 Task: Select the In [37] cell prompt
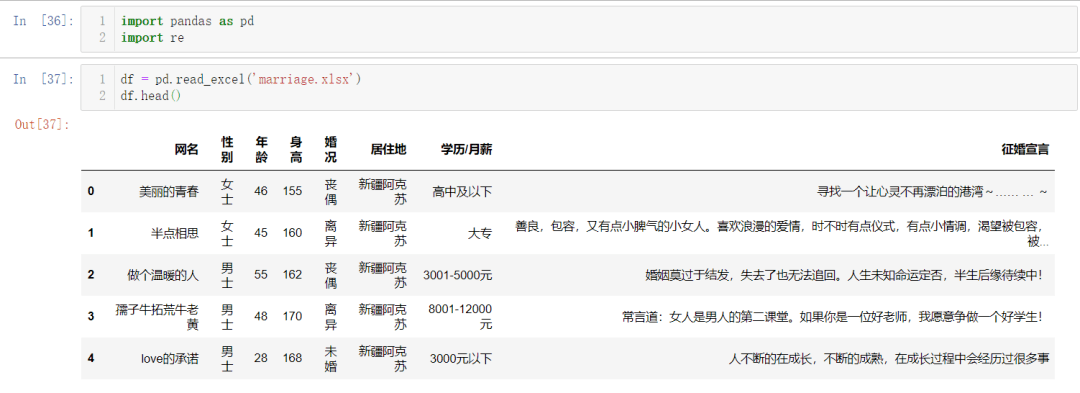43,79
